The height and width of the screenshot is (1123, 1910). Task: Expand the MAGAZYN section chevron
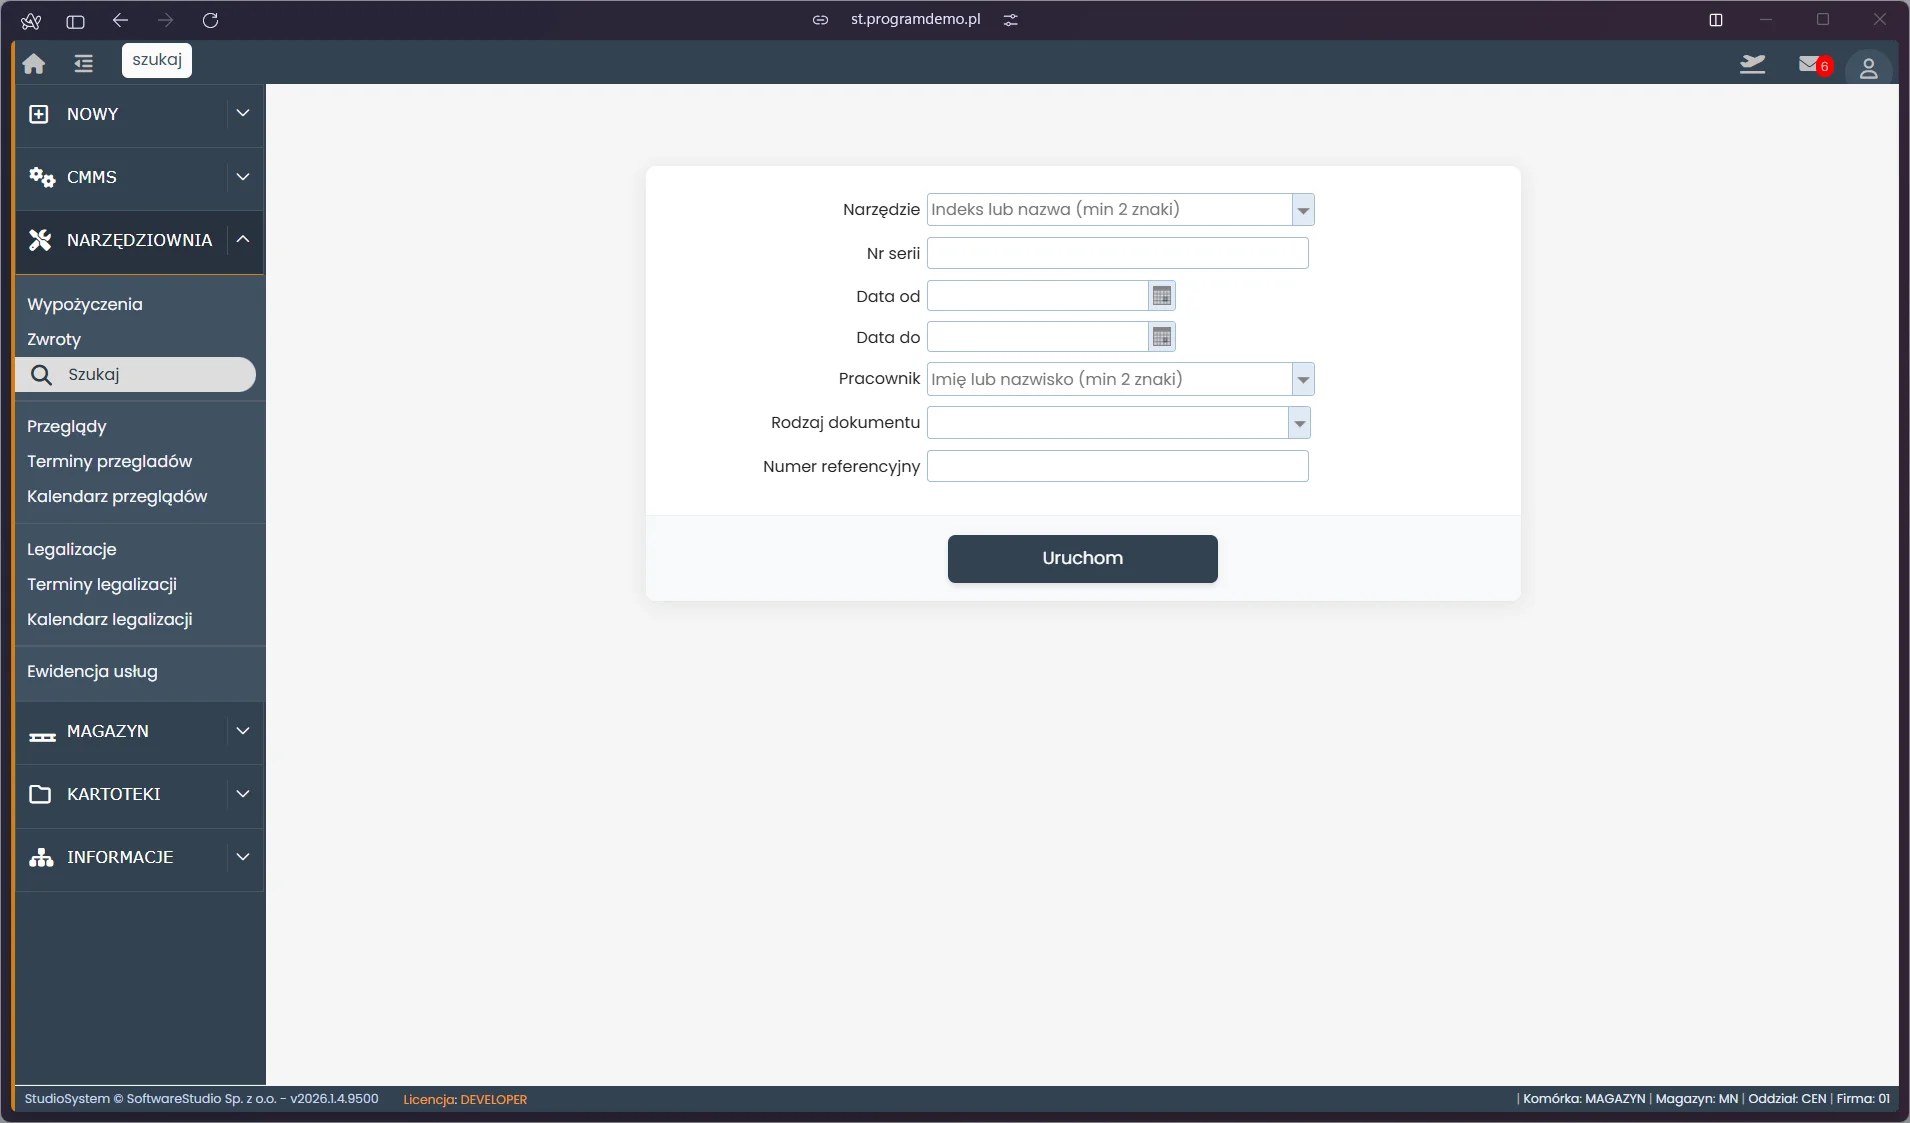pos(243,731)
